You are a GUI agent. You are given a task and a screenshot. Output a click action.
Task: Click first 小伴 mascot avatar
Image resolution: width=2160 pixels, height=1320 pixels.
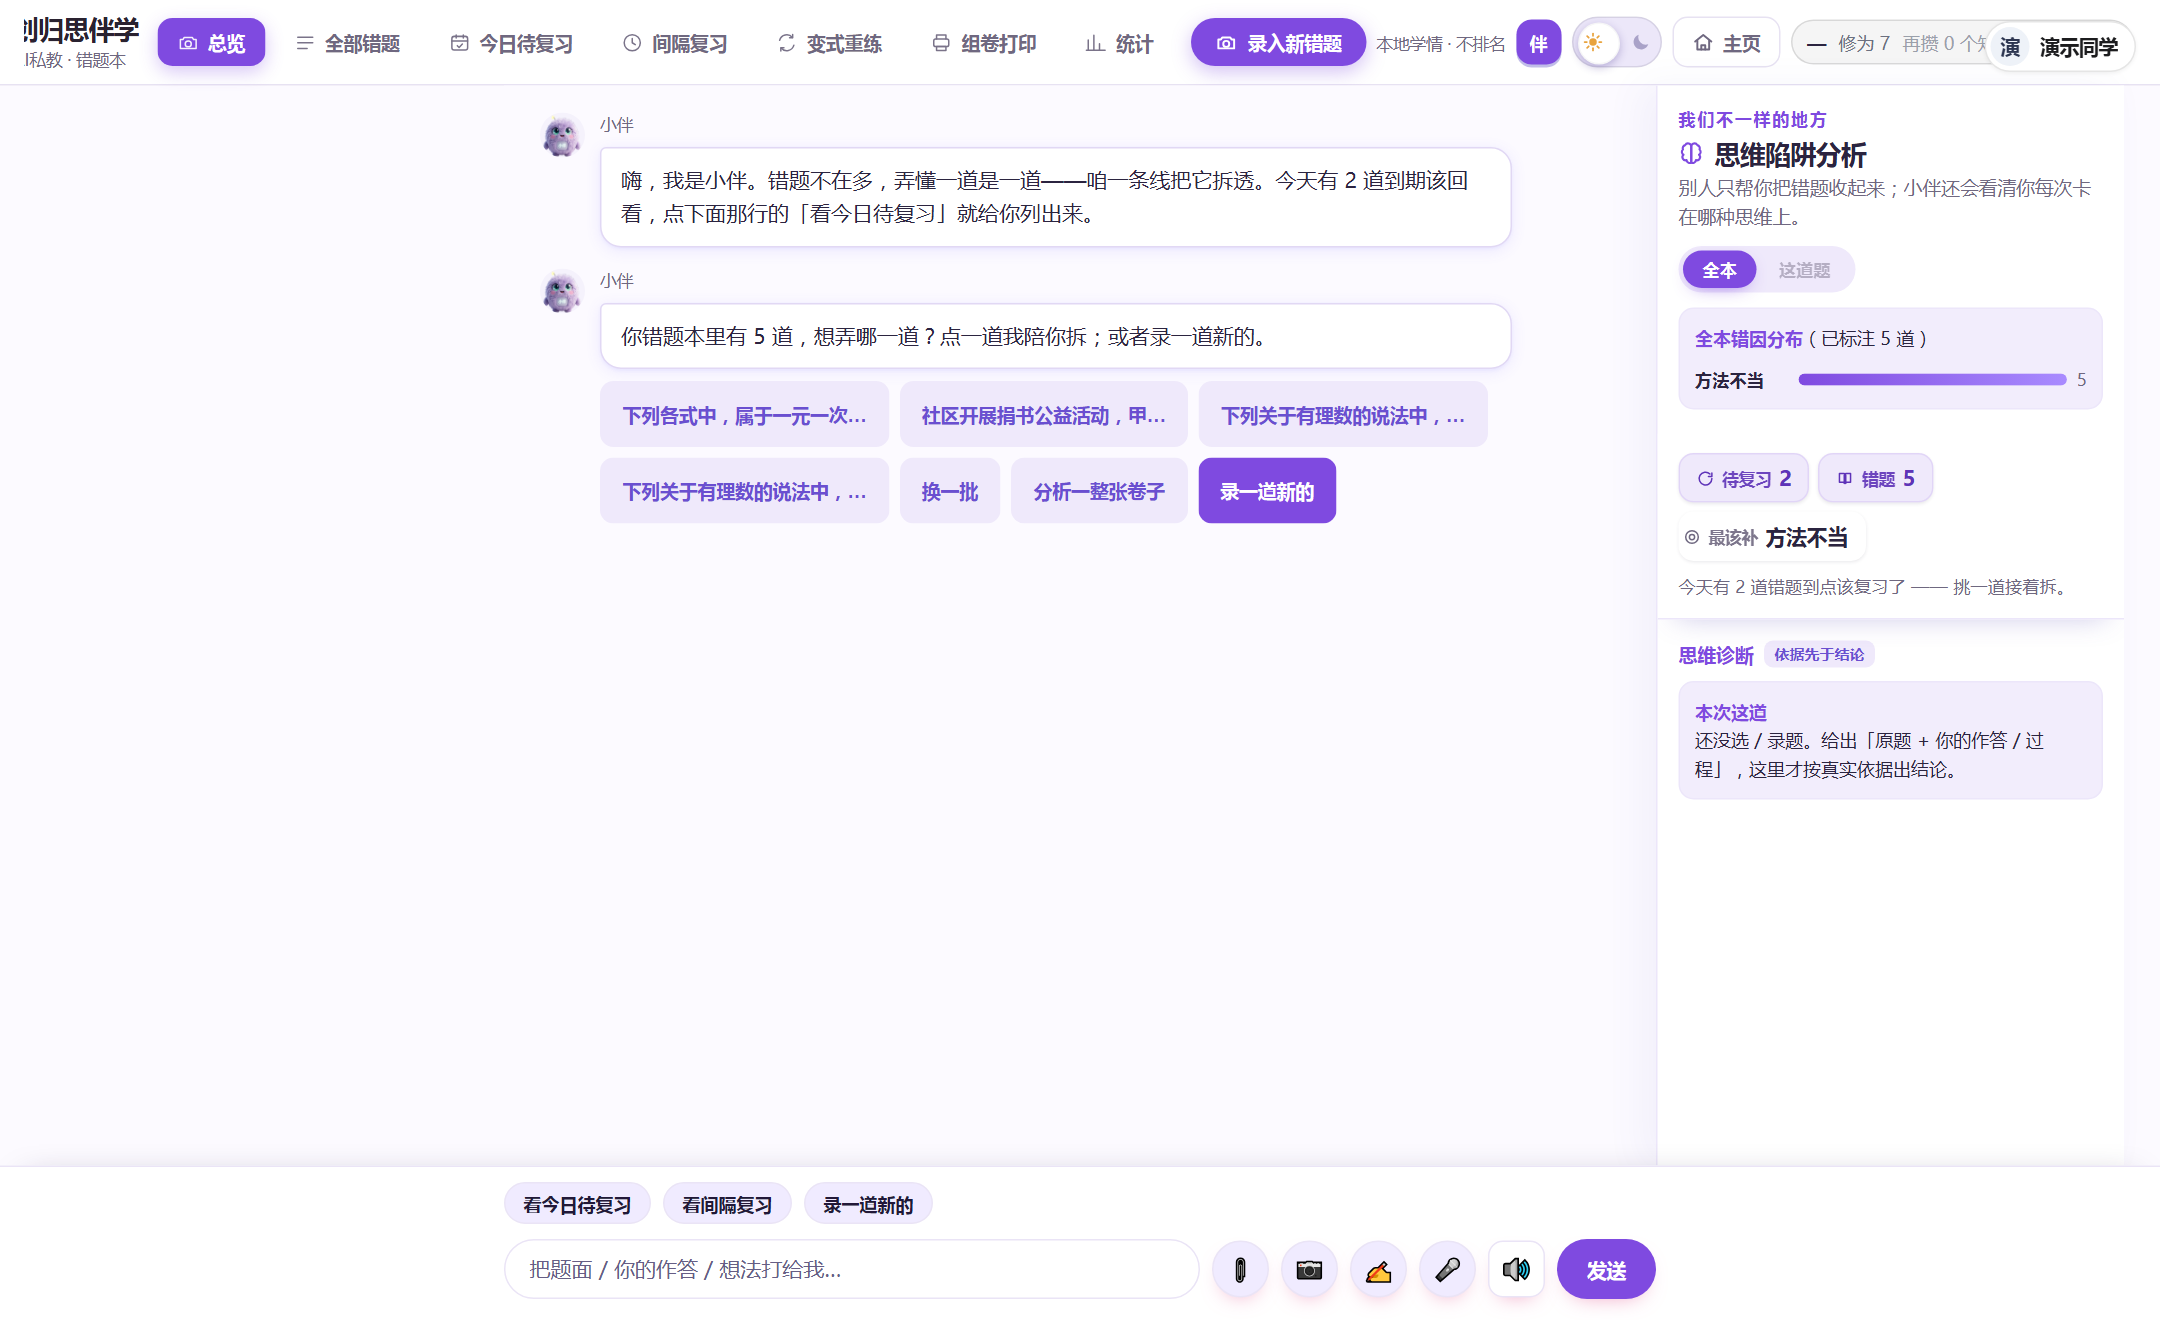pyautogui.click(x=561, y=135)
